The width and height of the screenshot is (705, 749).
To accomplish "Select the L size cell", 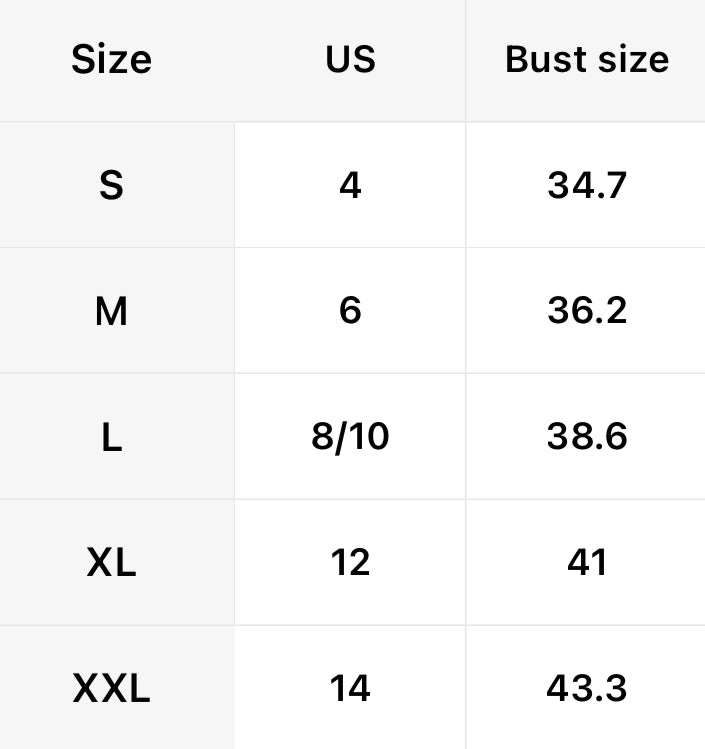I will pyautogui.click(x=111, y=438).
